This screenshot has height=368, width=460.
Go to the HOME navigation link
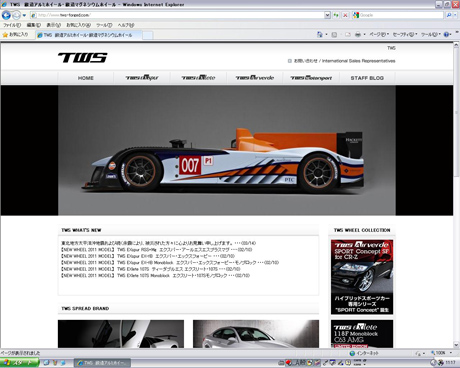pos(86,78)
